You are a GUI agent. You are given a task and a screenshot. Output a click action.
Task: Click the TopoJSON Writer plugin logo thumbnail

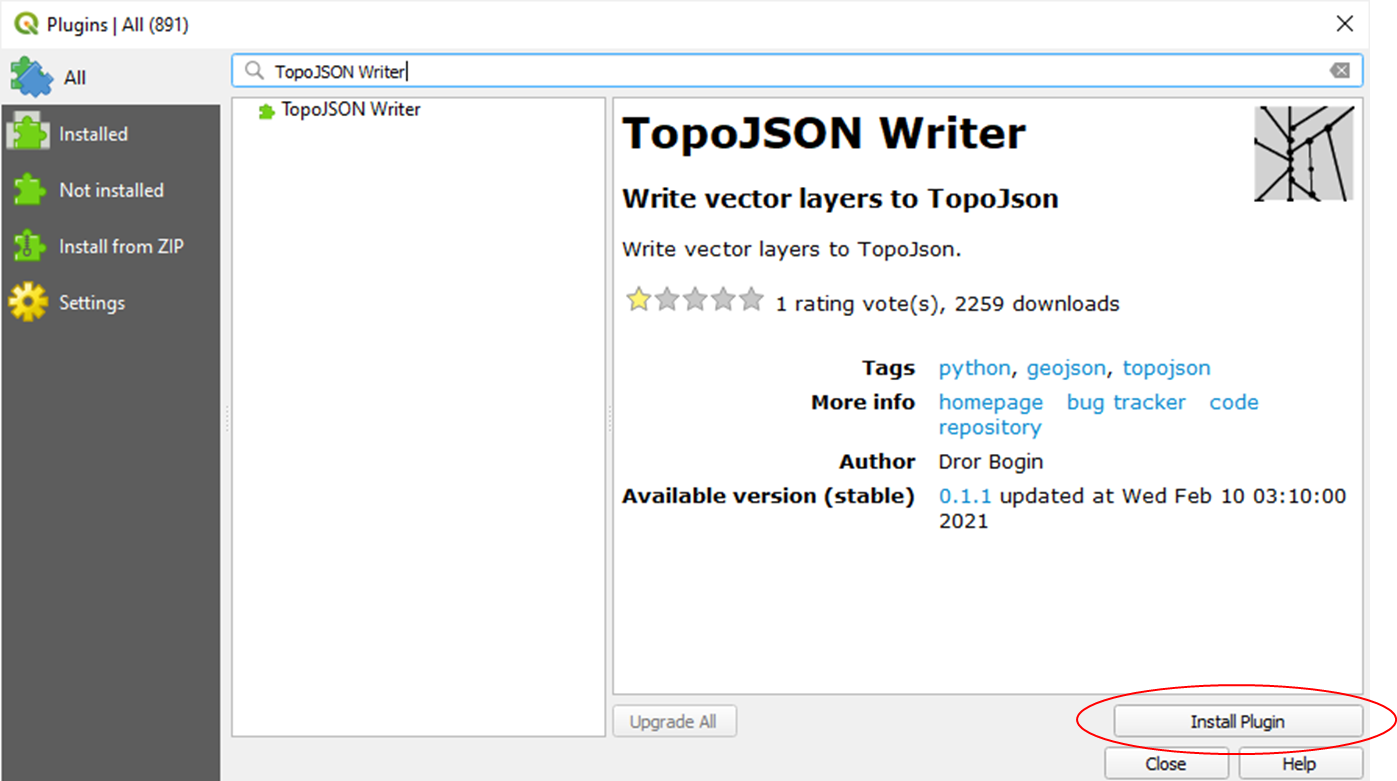point(1303,154)
